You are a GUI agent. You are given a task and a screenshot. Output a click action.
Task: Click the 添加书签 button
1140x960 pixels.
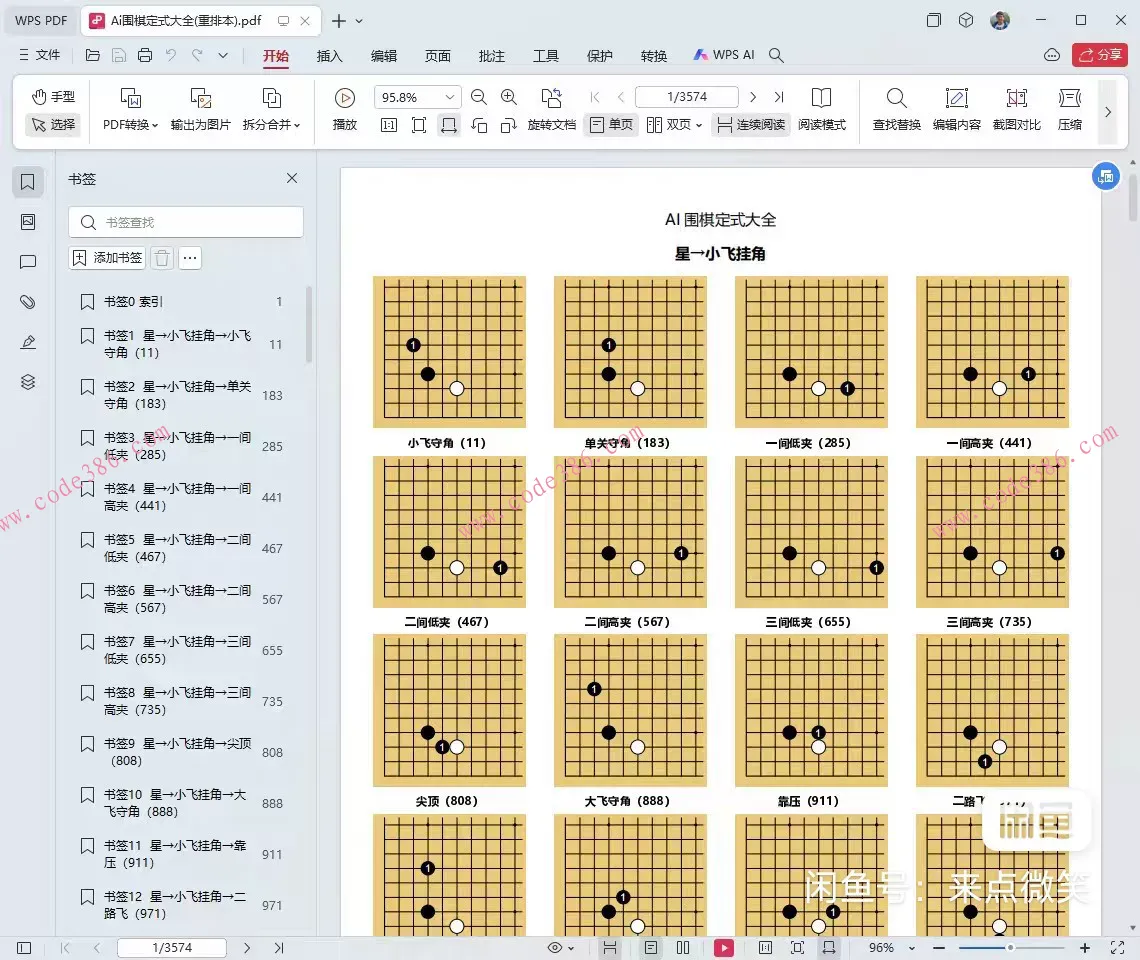(x=108, y=258)
